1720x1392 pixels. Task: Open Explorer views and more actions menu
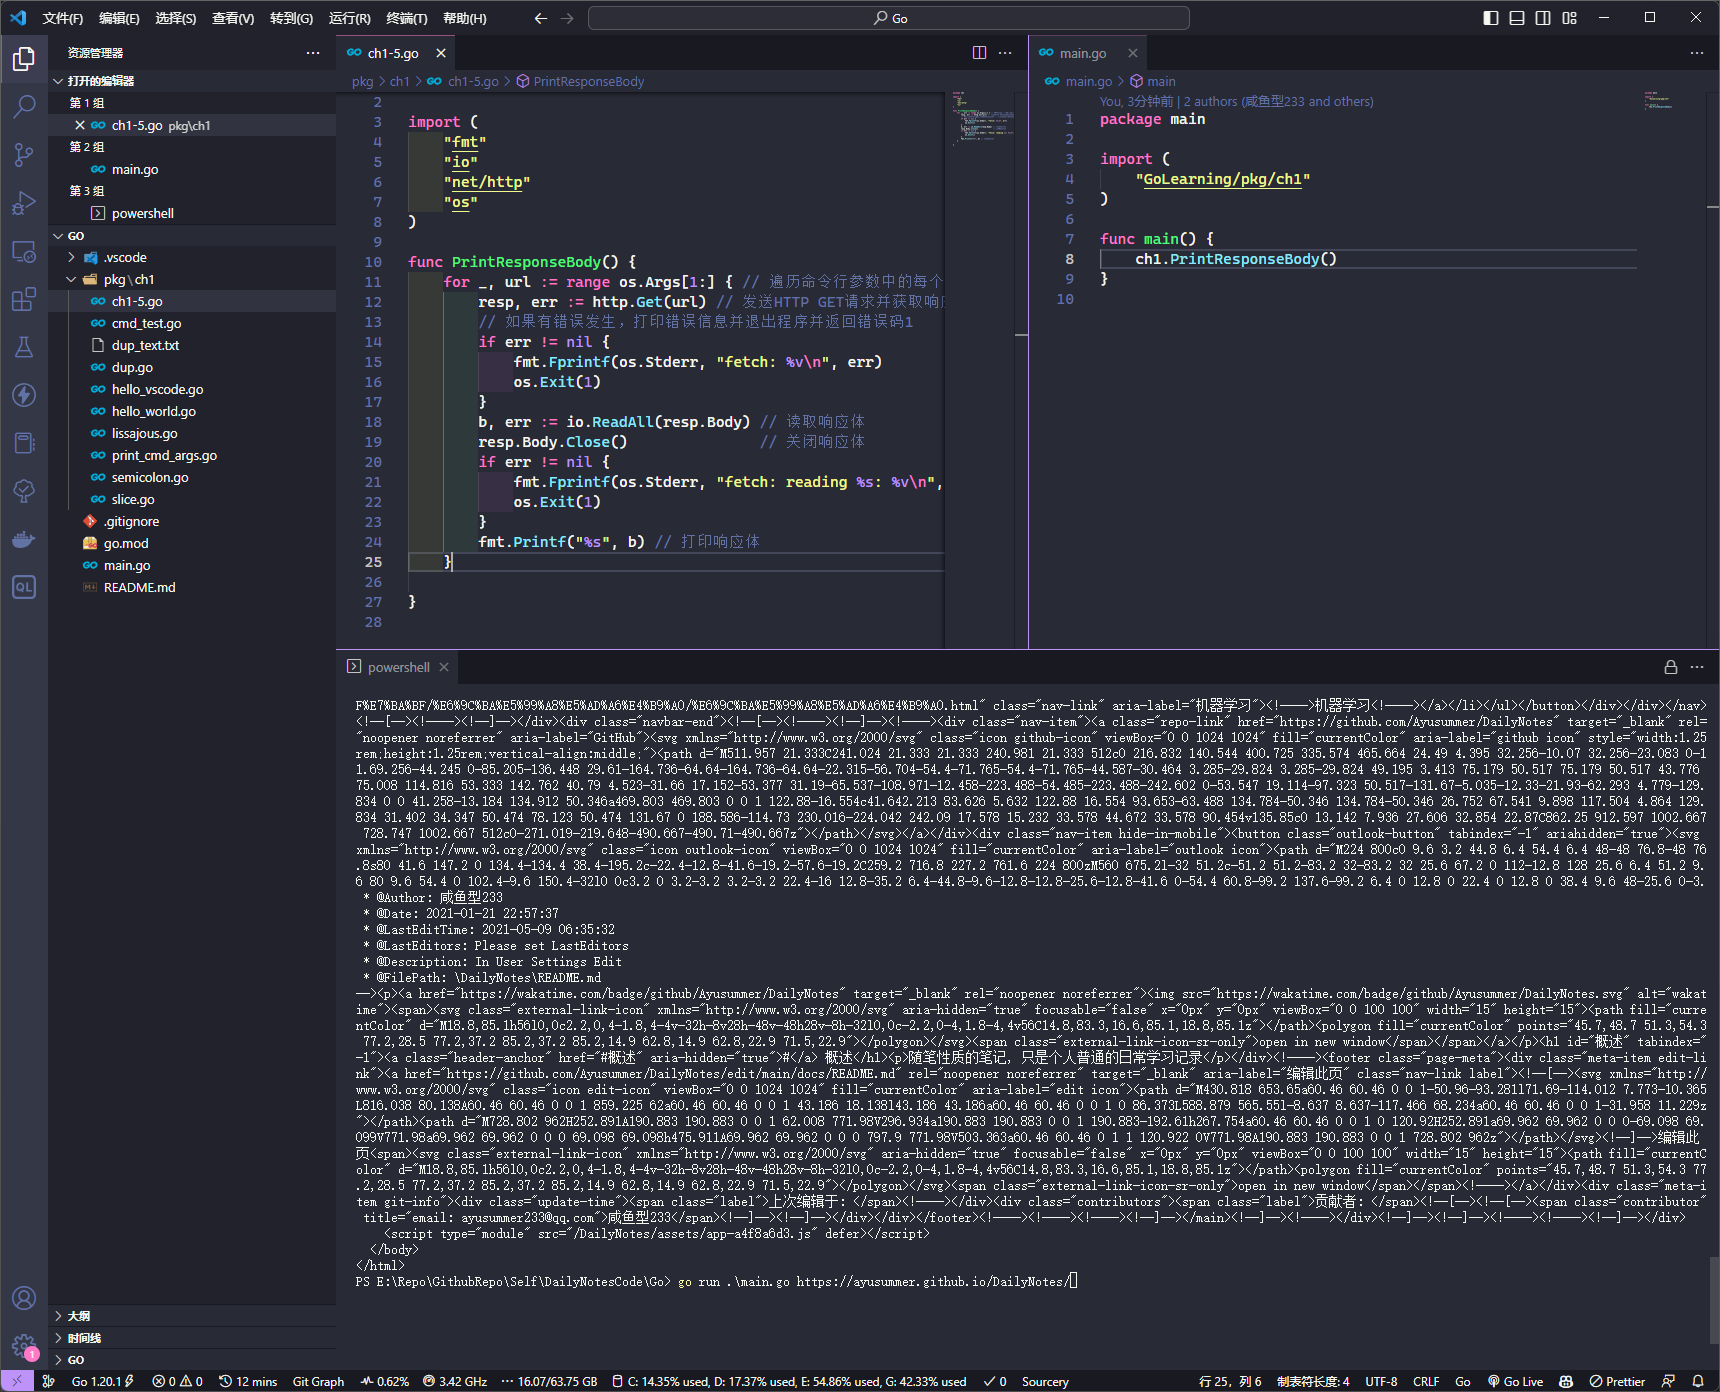coord(313,53)
